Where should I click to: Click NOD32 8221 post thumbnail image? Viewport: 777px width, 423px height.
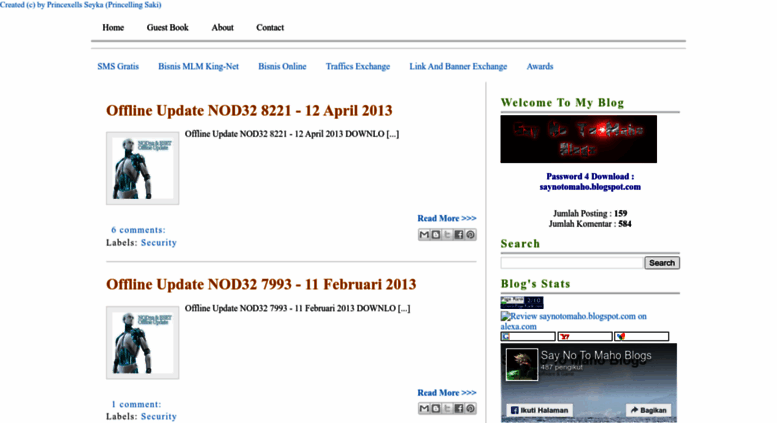pyautogui.click(x=143, y=168)
